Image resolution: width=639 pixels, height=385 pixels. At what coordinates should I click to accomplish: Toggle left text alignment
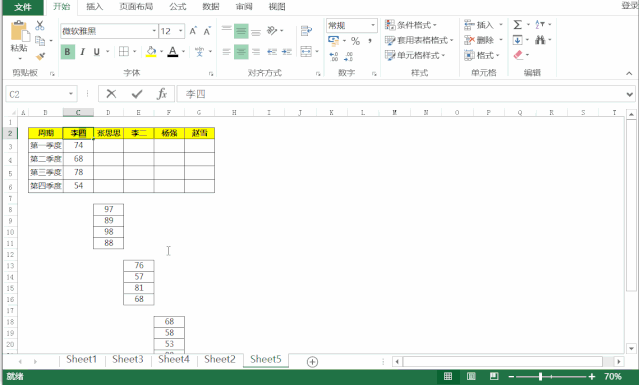pyautogui.click(x=227, y=52)
